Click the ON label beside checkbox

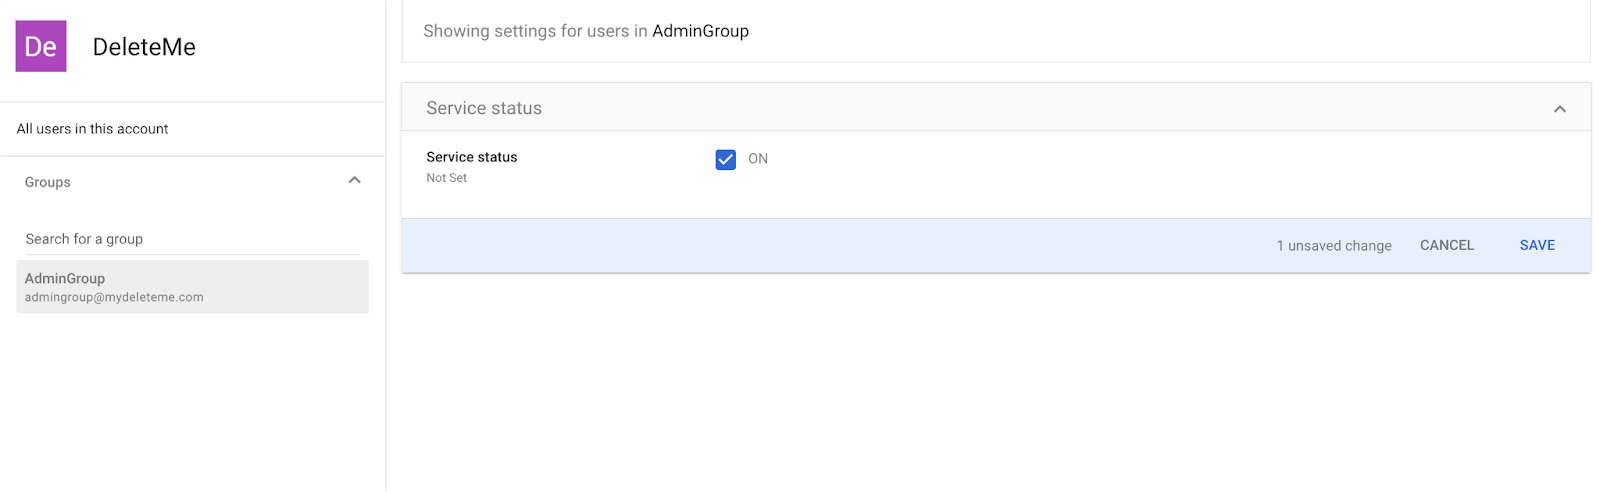(758, 159)
